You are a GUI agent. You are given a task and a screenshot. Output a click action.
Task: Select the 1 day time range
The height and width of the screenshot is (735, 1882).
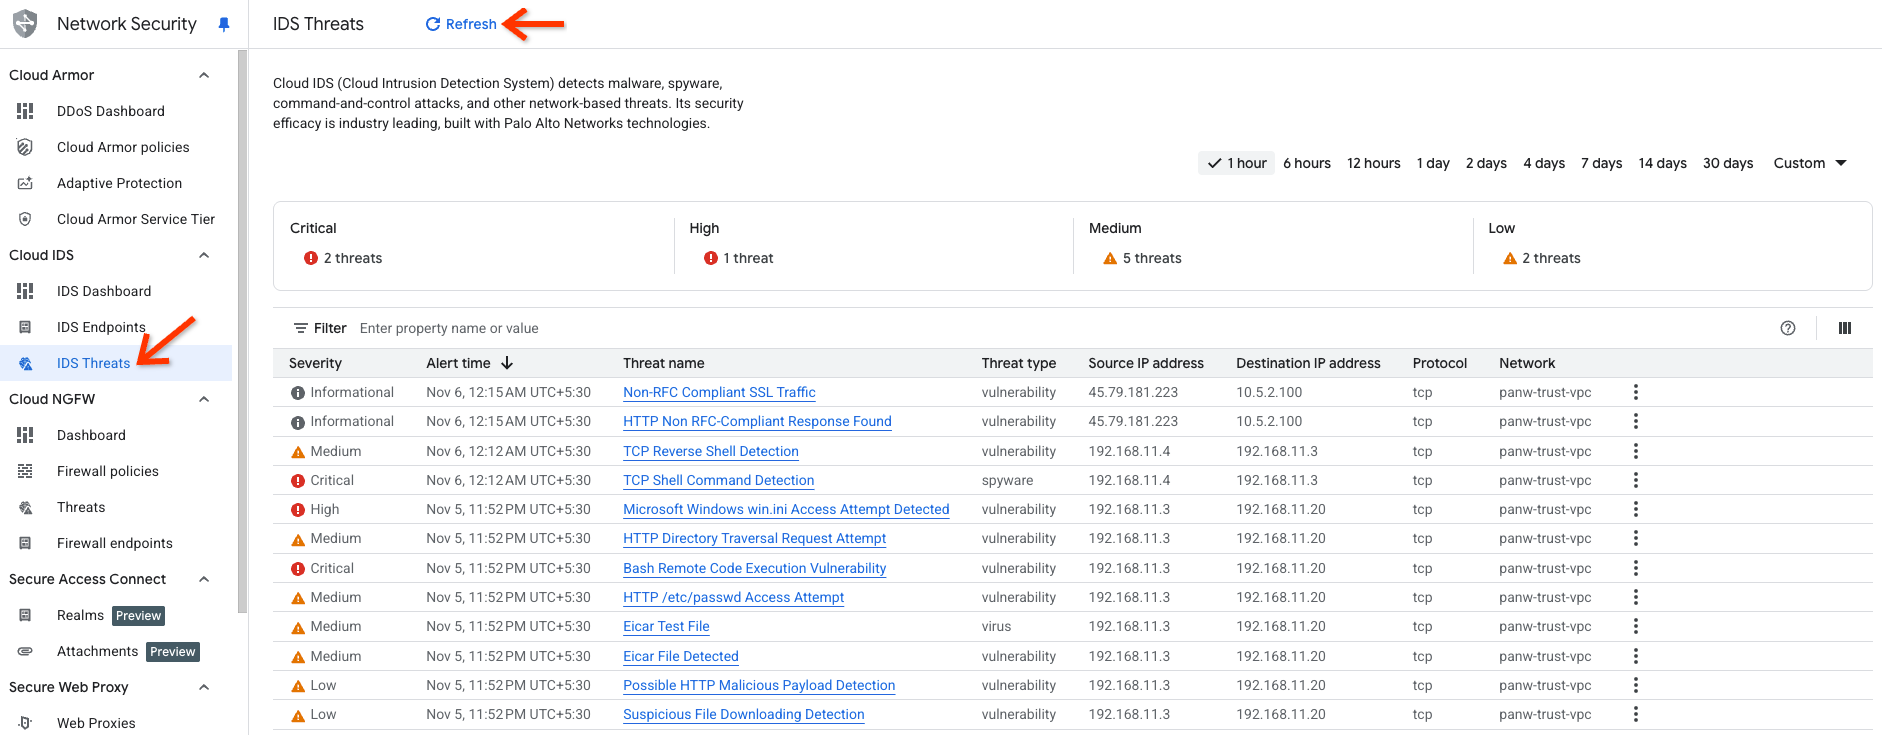point(1433,163)
